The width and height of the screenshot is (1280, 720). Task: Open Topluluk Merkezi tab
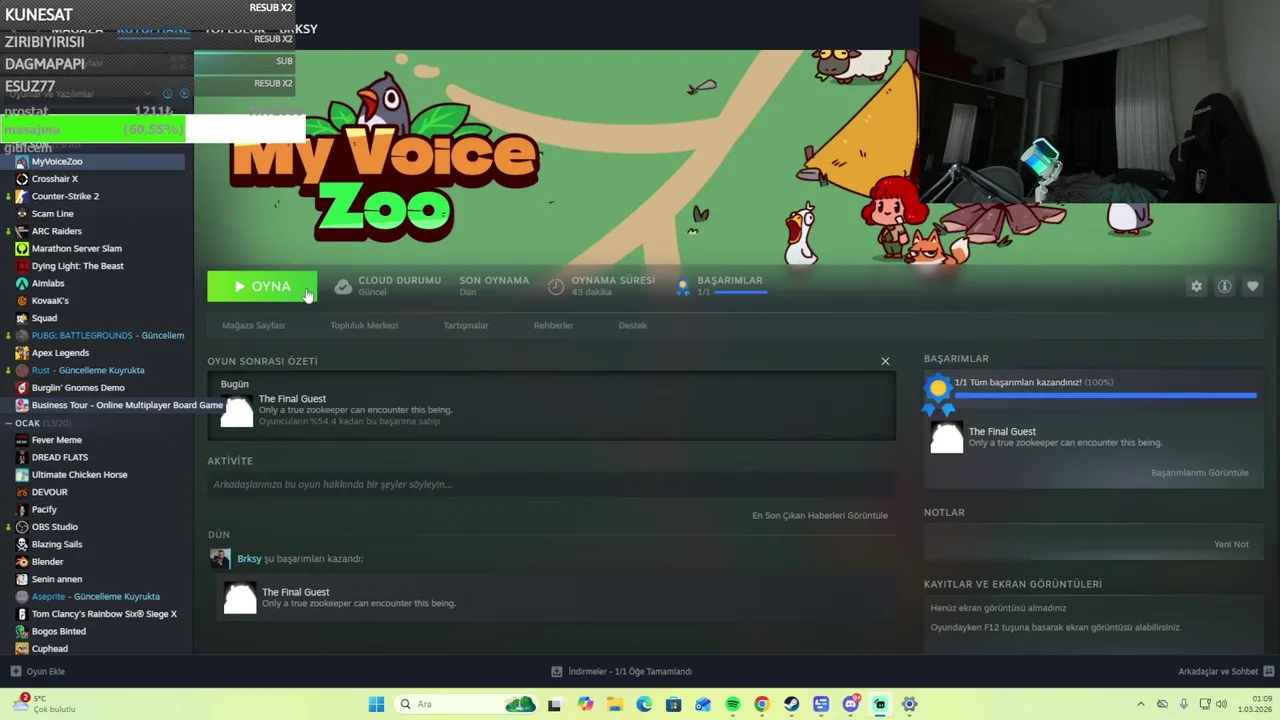point(364,325)
